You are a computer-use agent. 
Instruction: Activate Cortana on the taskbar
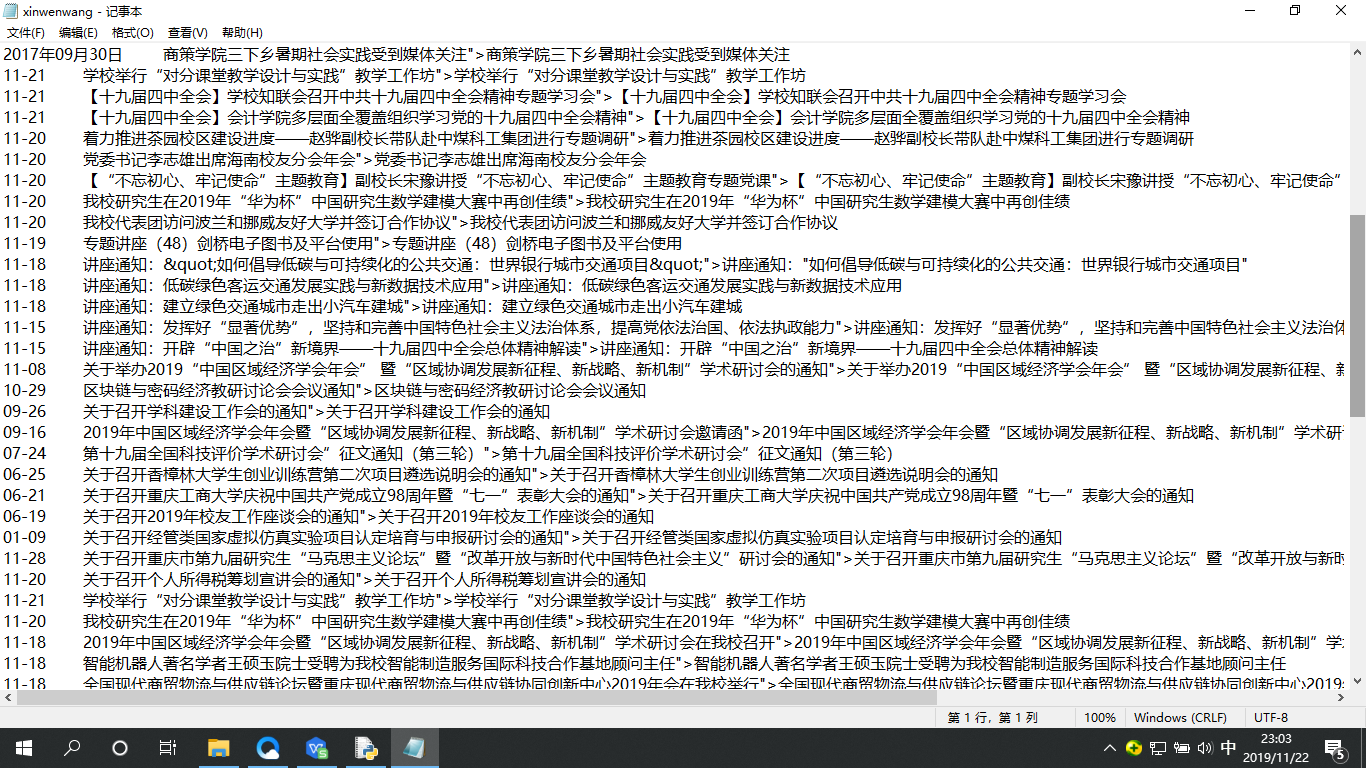[x=119, y=747]
